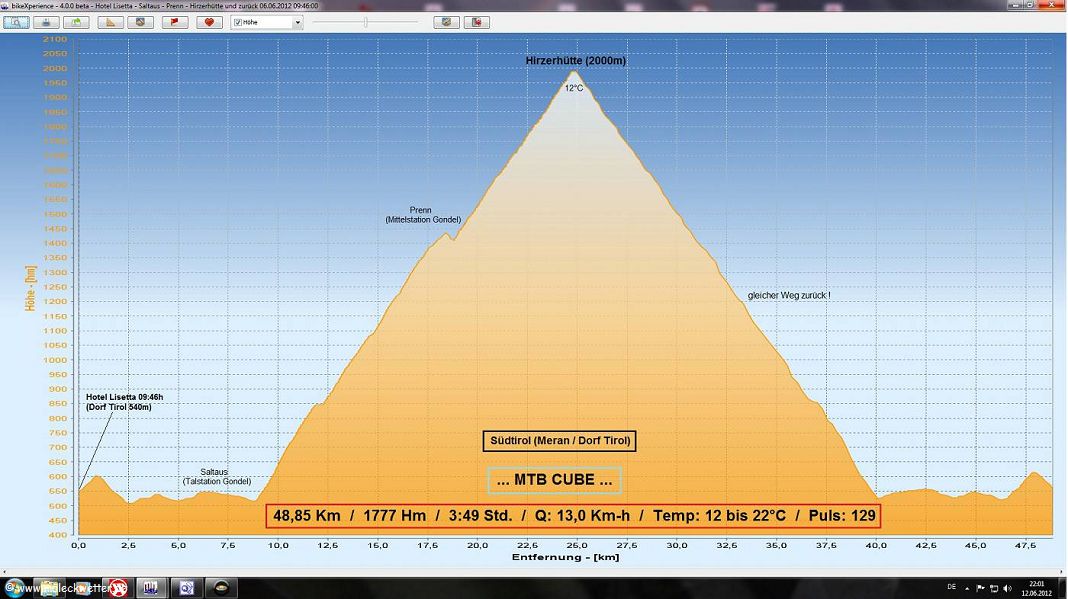Open the Höhe dropdown arrow
The image size is (1068, 599).
point(297,22)
